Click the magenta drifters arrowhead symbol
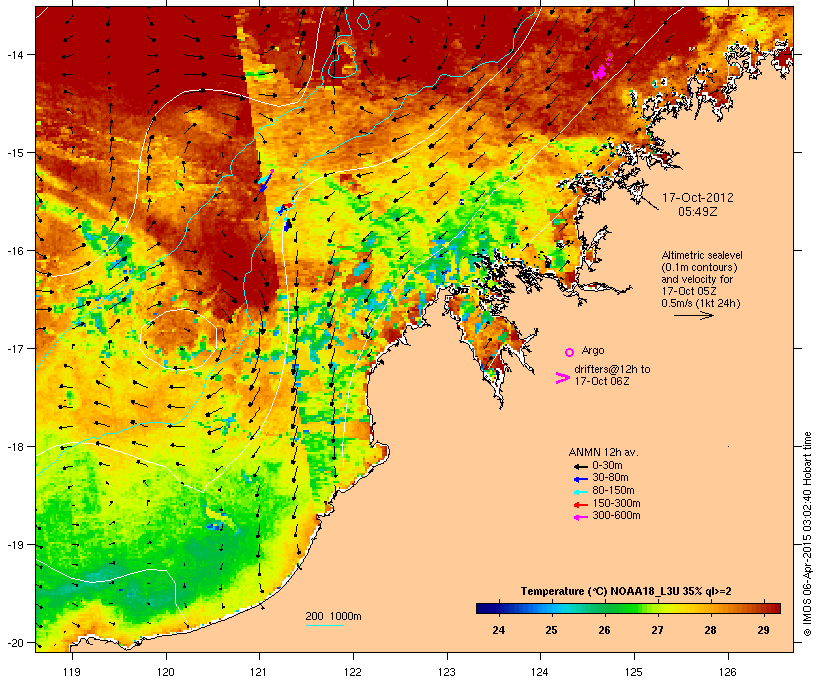820x680 pixels. [x=562, y=378]
